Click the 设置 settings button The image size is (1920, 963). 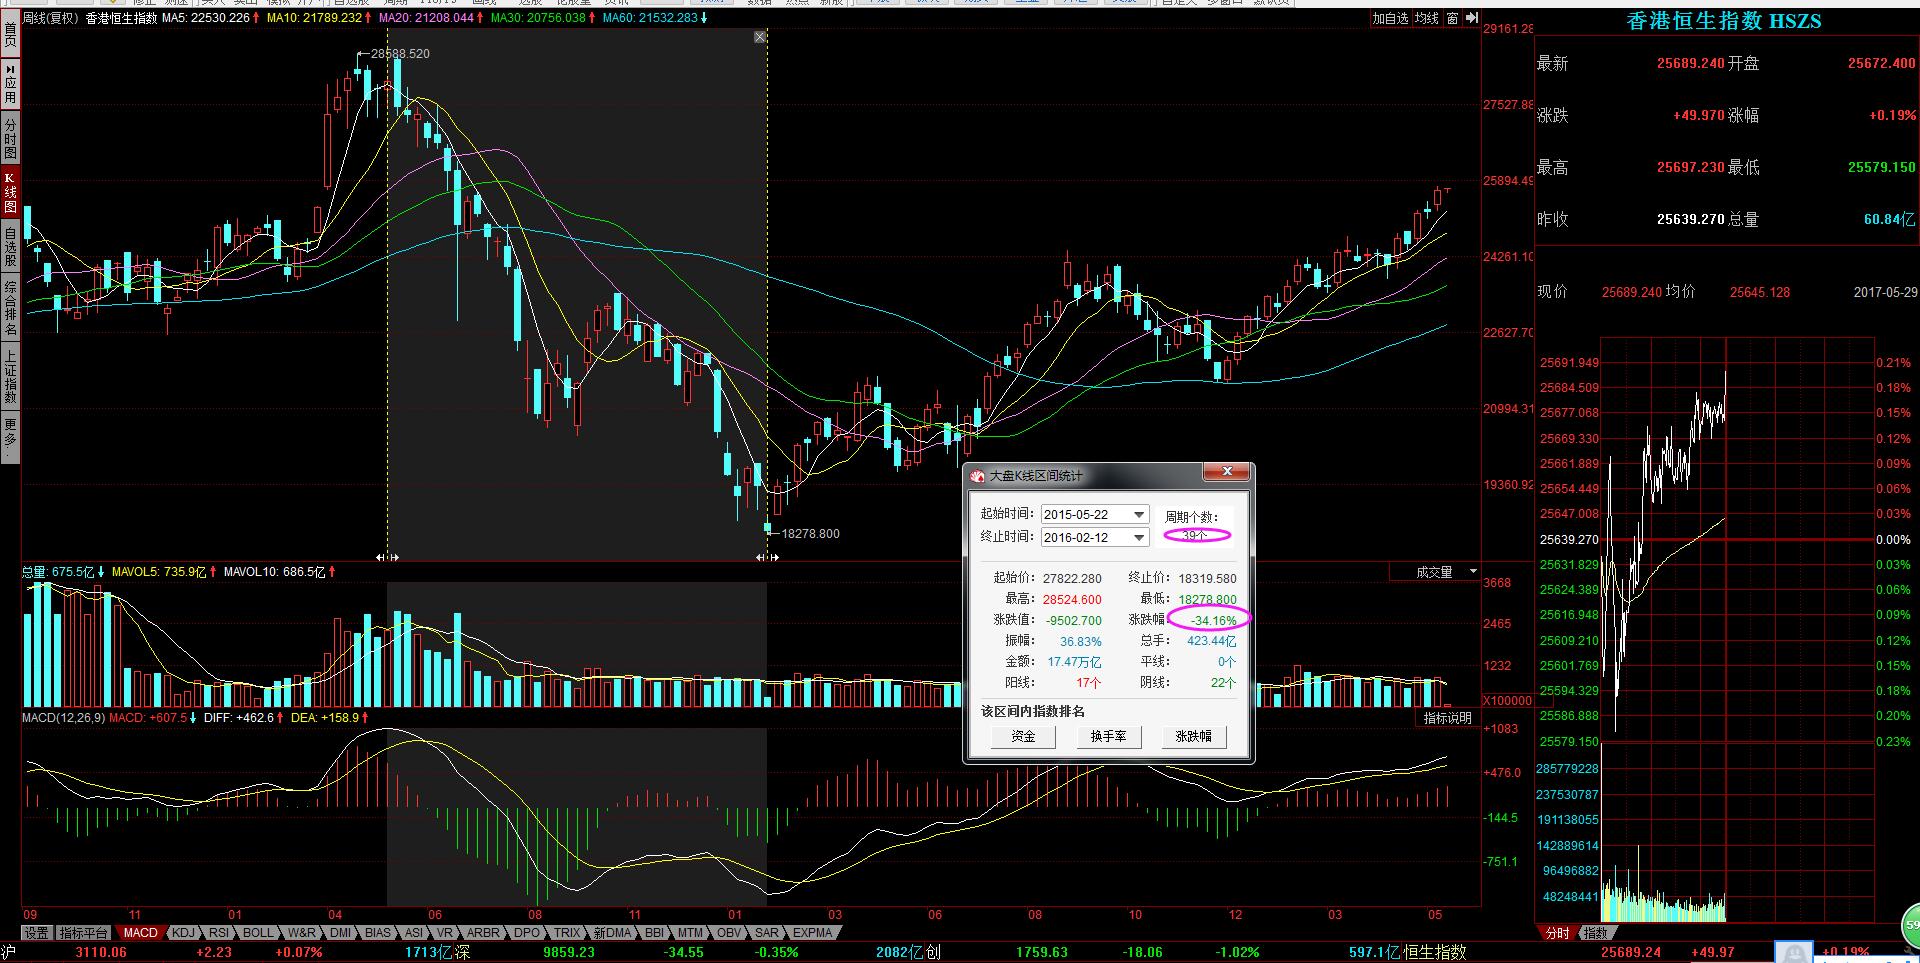pos(37,933)
